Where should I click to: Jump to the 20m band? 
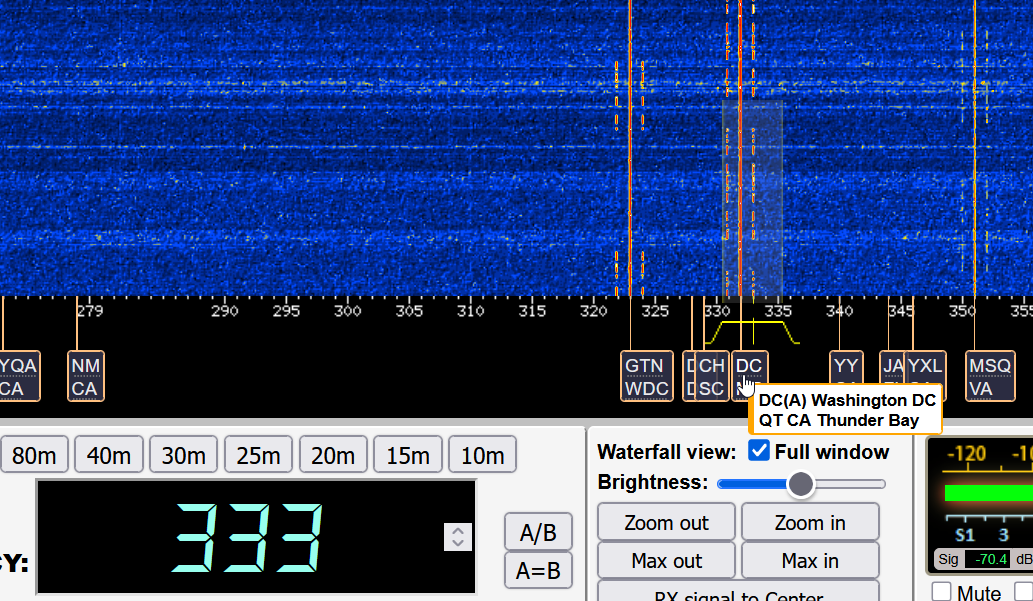click(333, 456)
